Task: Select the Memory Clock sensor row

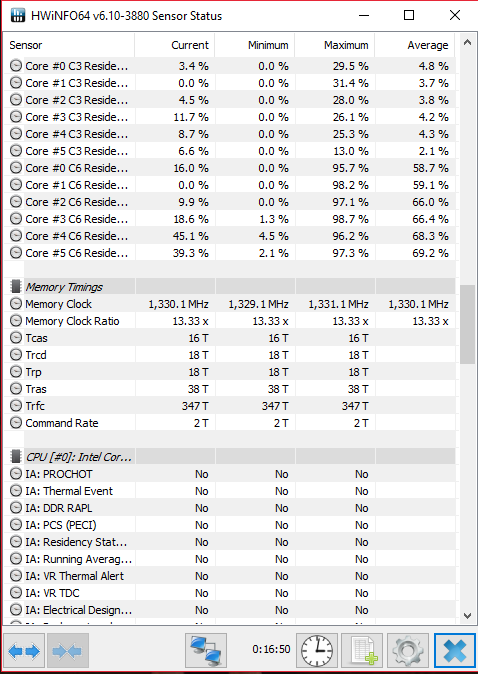Action: (x=230, y=304)
